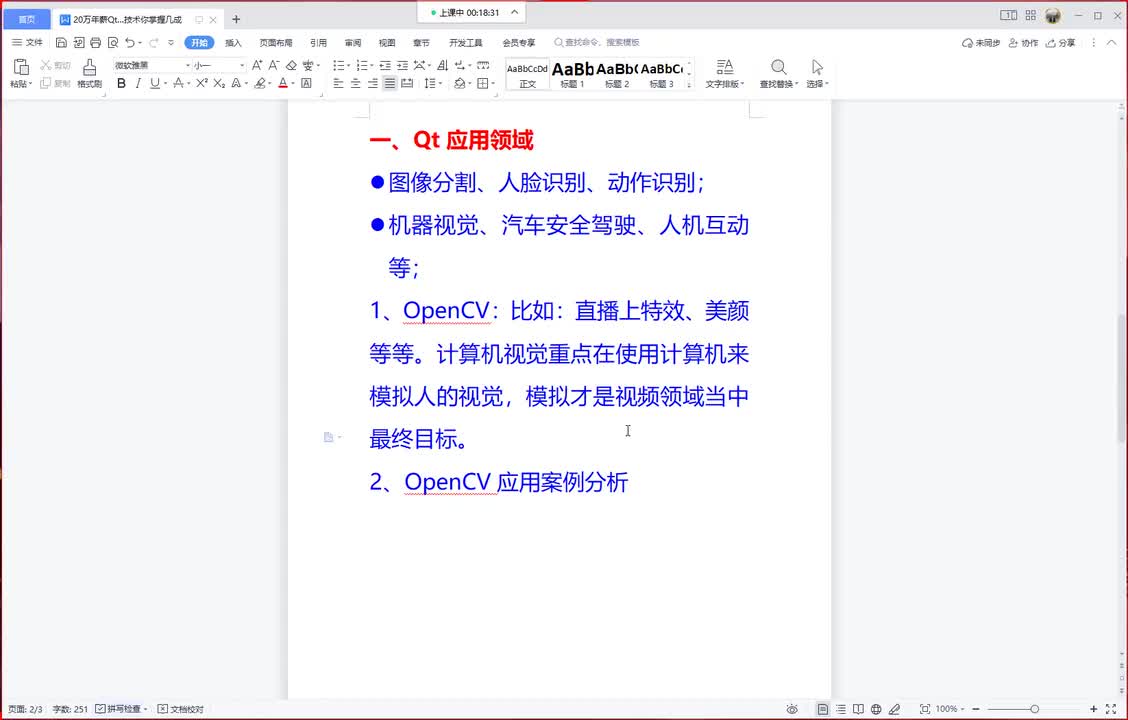
Task: Center align the paragraph
Action: click(355, 83)
